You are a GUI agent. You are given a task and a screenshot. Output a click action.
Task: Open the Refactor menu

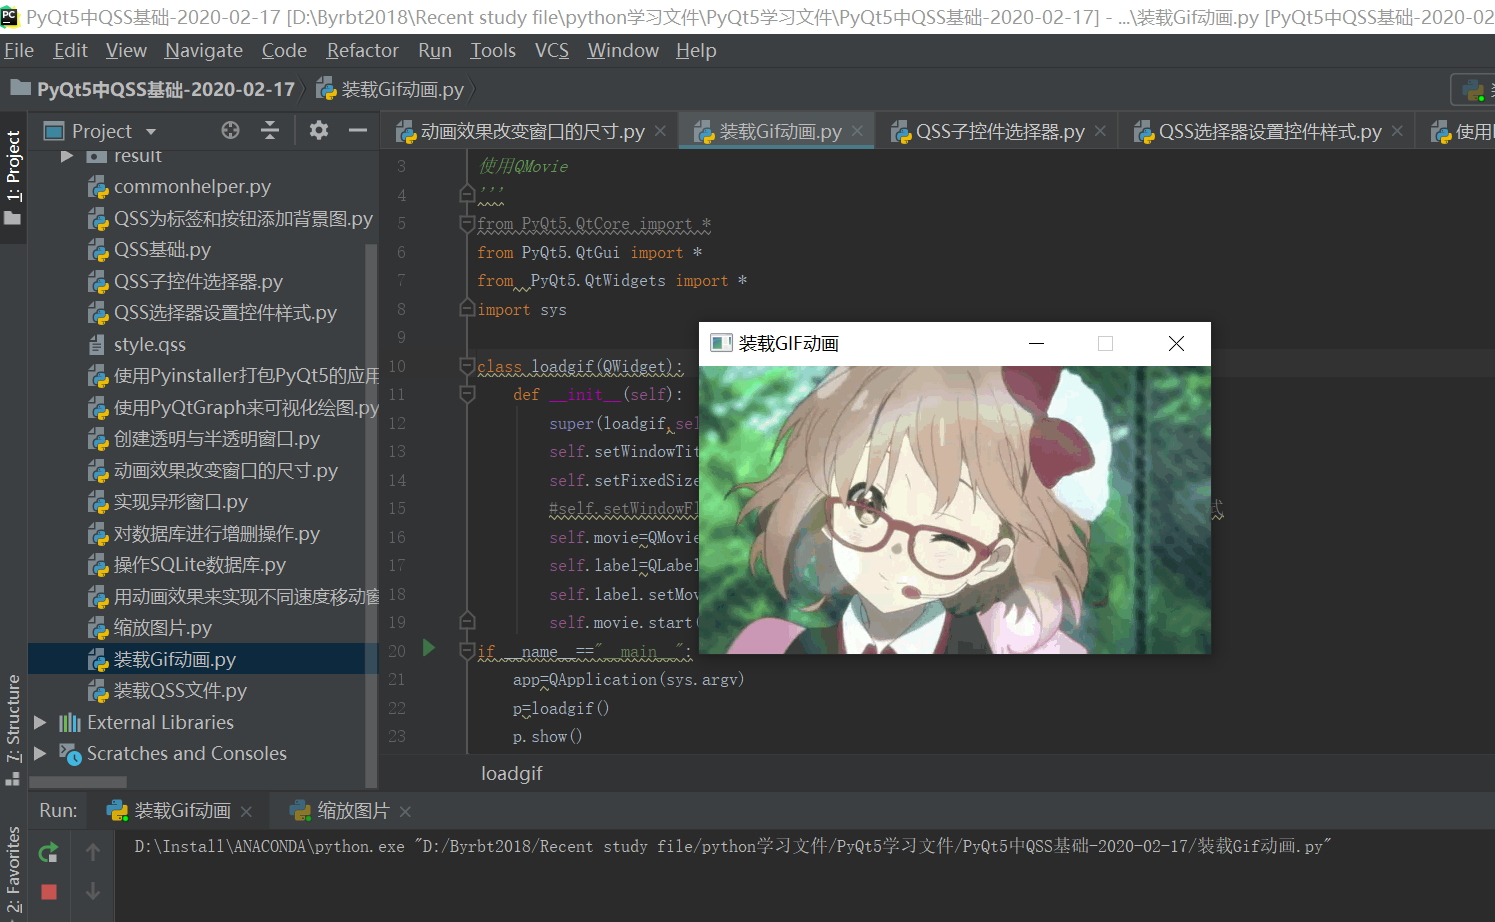(362, 50)
